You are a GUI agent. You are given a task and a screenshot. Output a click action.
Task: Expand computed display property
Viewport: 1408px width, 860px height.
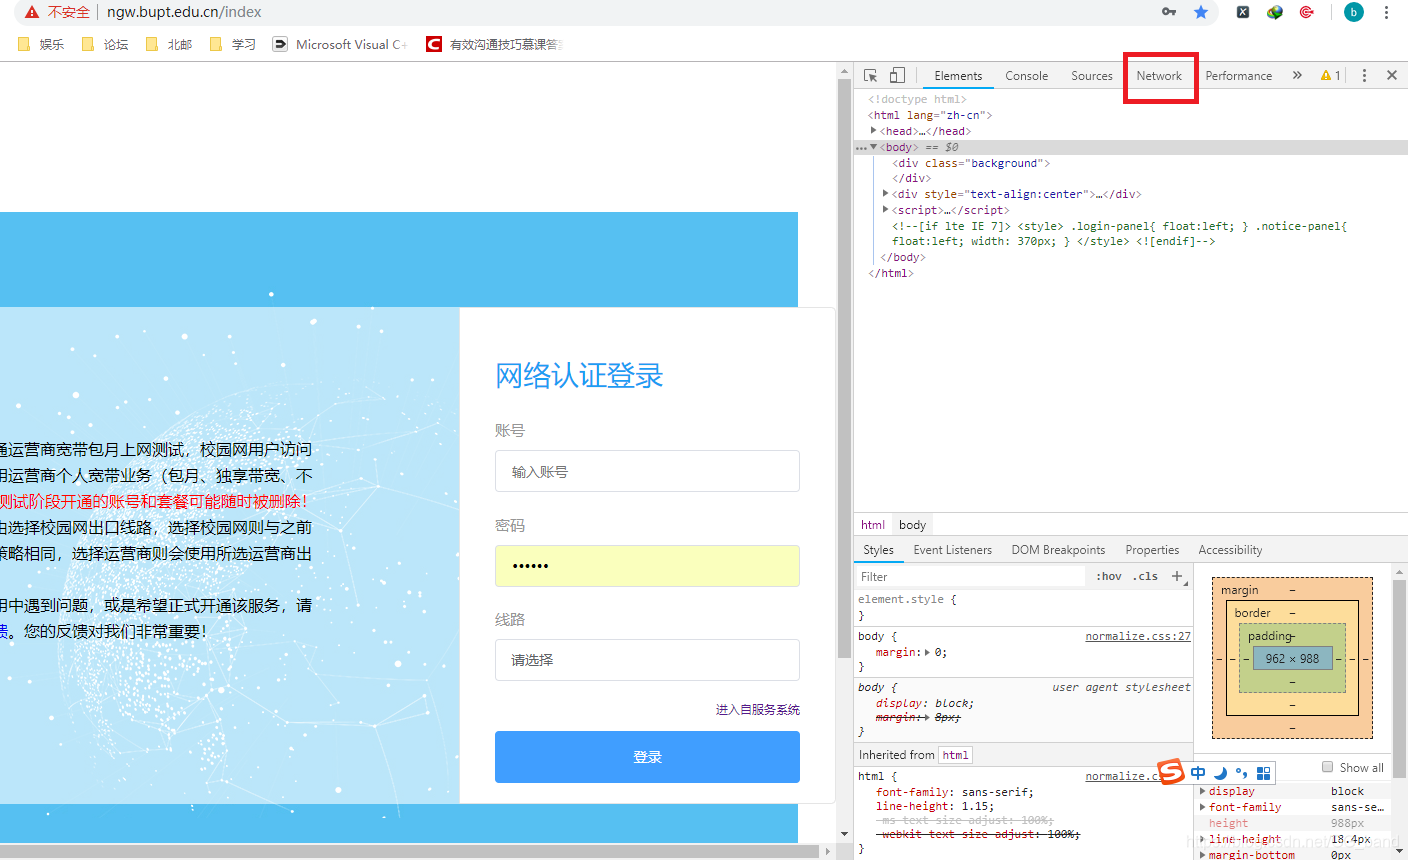pos(1203,791)
